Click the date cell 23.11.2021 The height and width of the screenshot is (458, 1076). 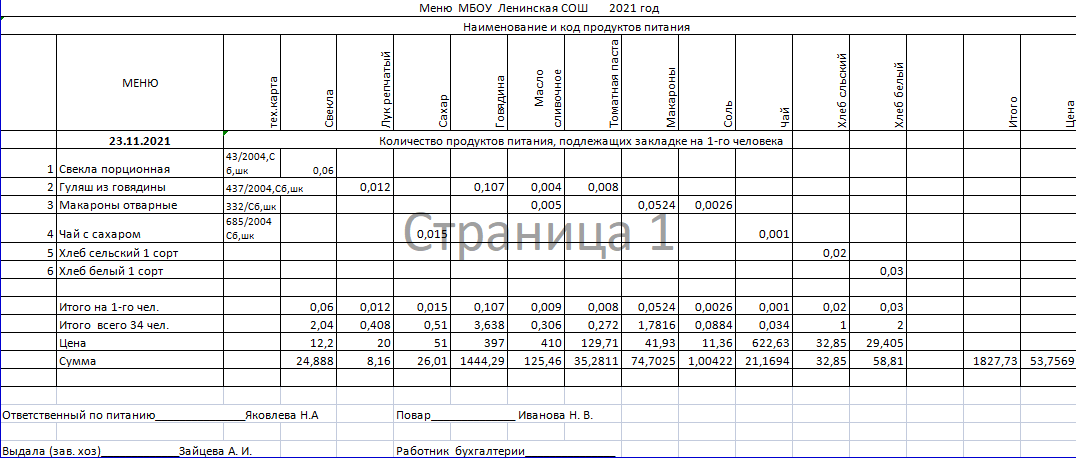(x=140, y=141)
